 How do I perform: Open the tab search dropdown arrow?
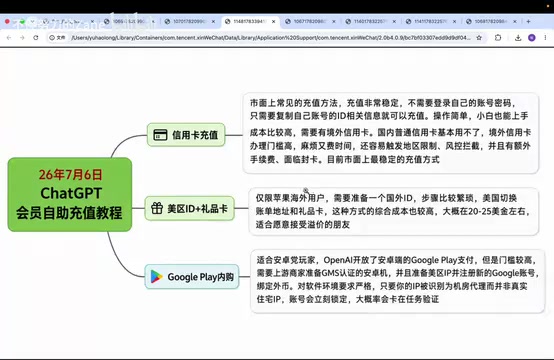pos(32,22)
